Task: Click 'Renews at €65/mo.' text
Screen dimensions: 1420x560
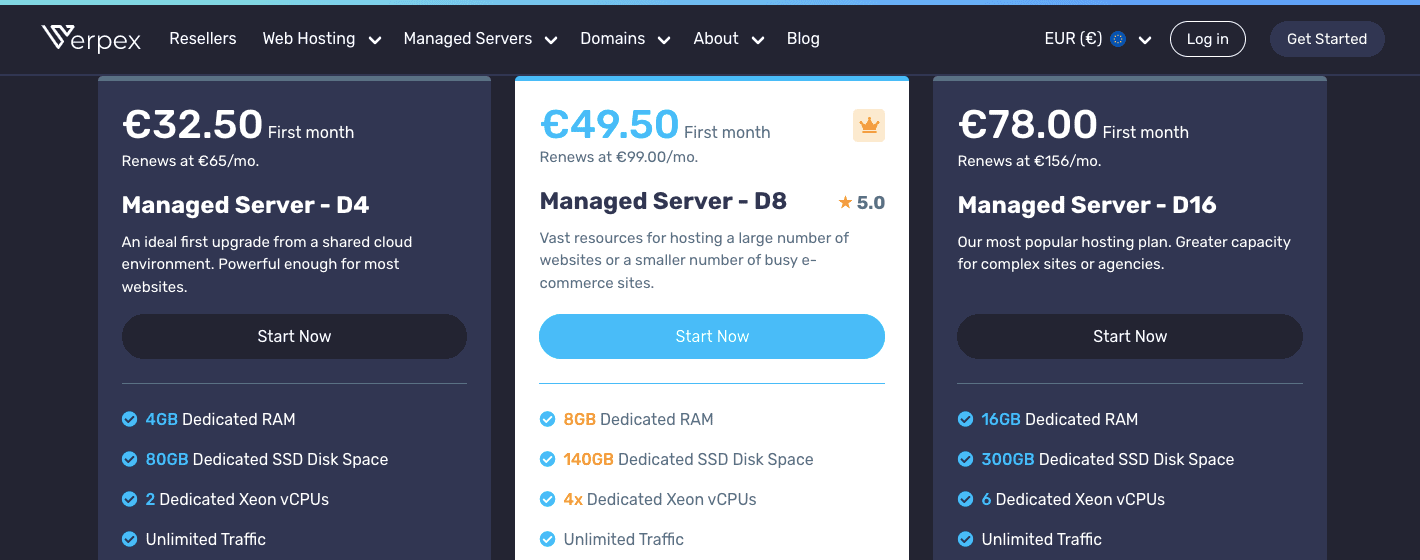Action: tap(190, 161)
